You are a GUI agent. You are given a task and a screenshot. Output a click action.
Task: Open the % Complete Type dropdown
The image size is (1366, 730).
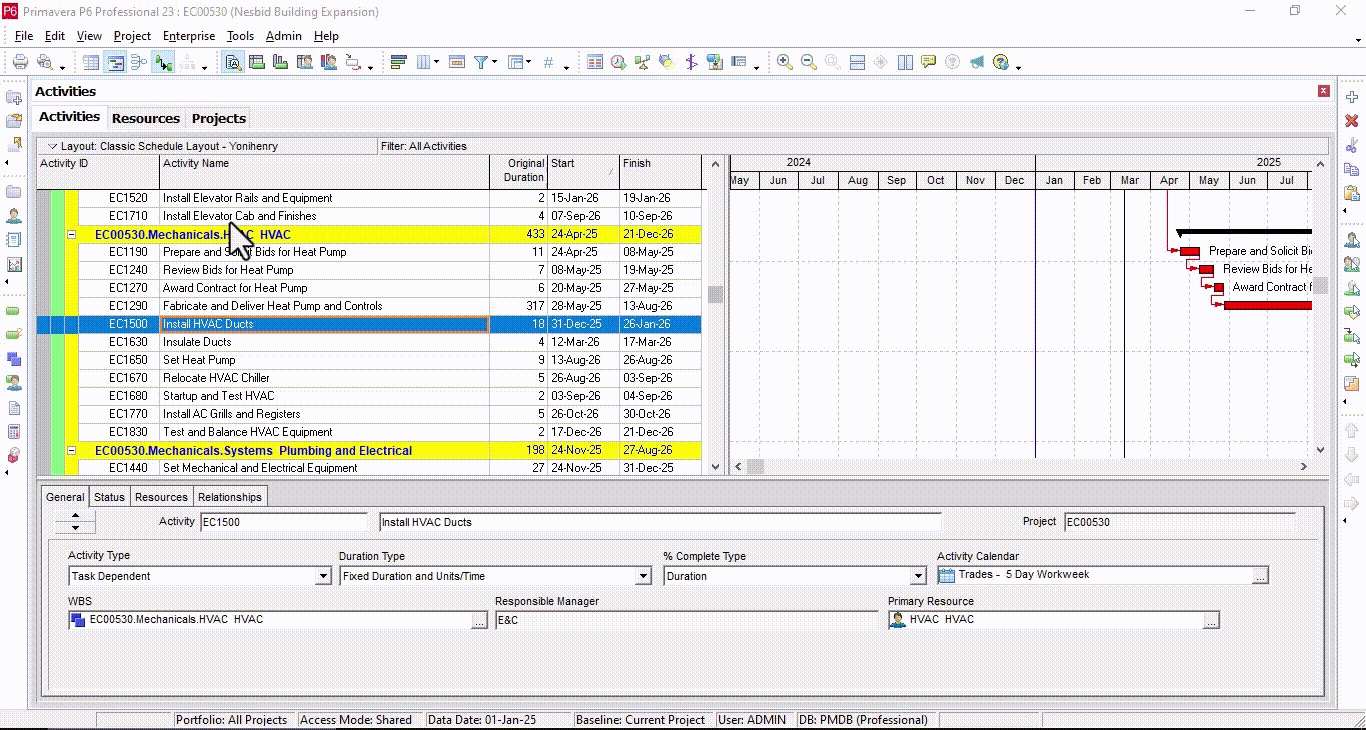(918, 576)
